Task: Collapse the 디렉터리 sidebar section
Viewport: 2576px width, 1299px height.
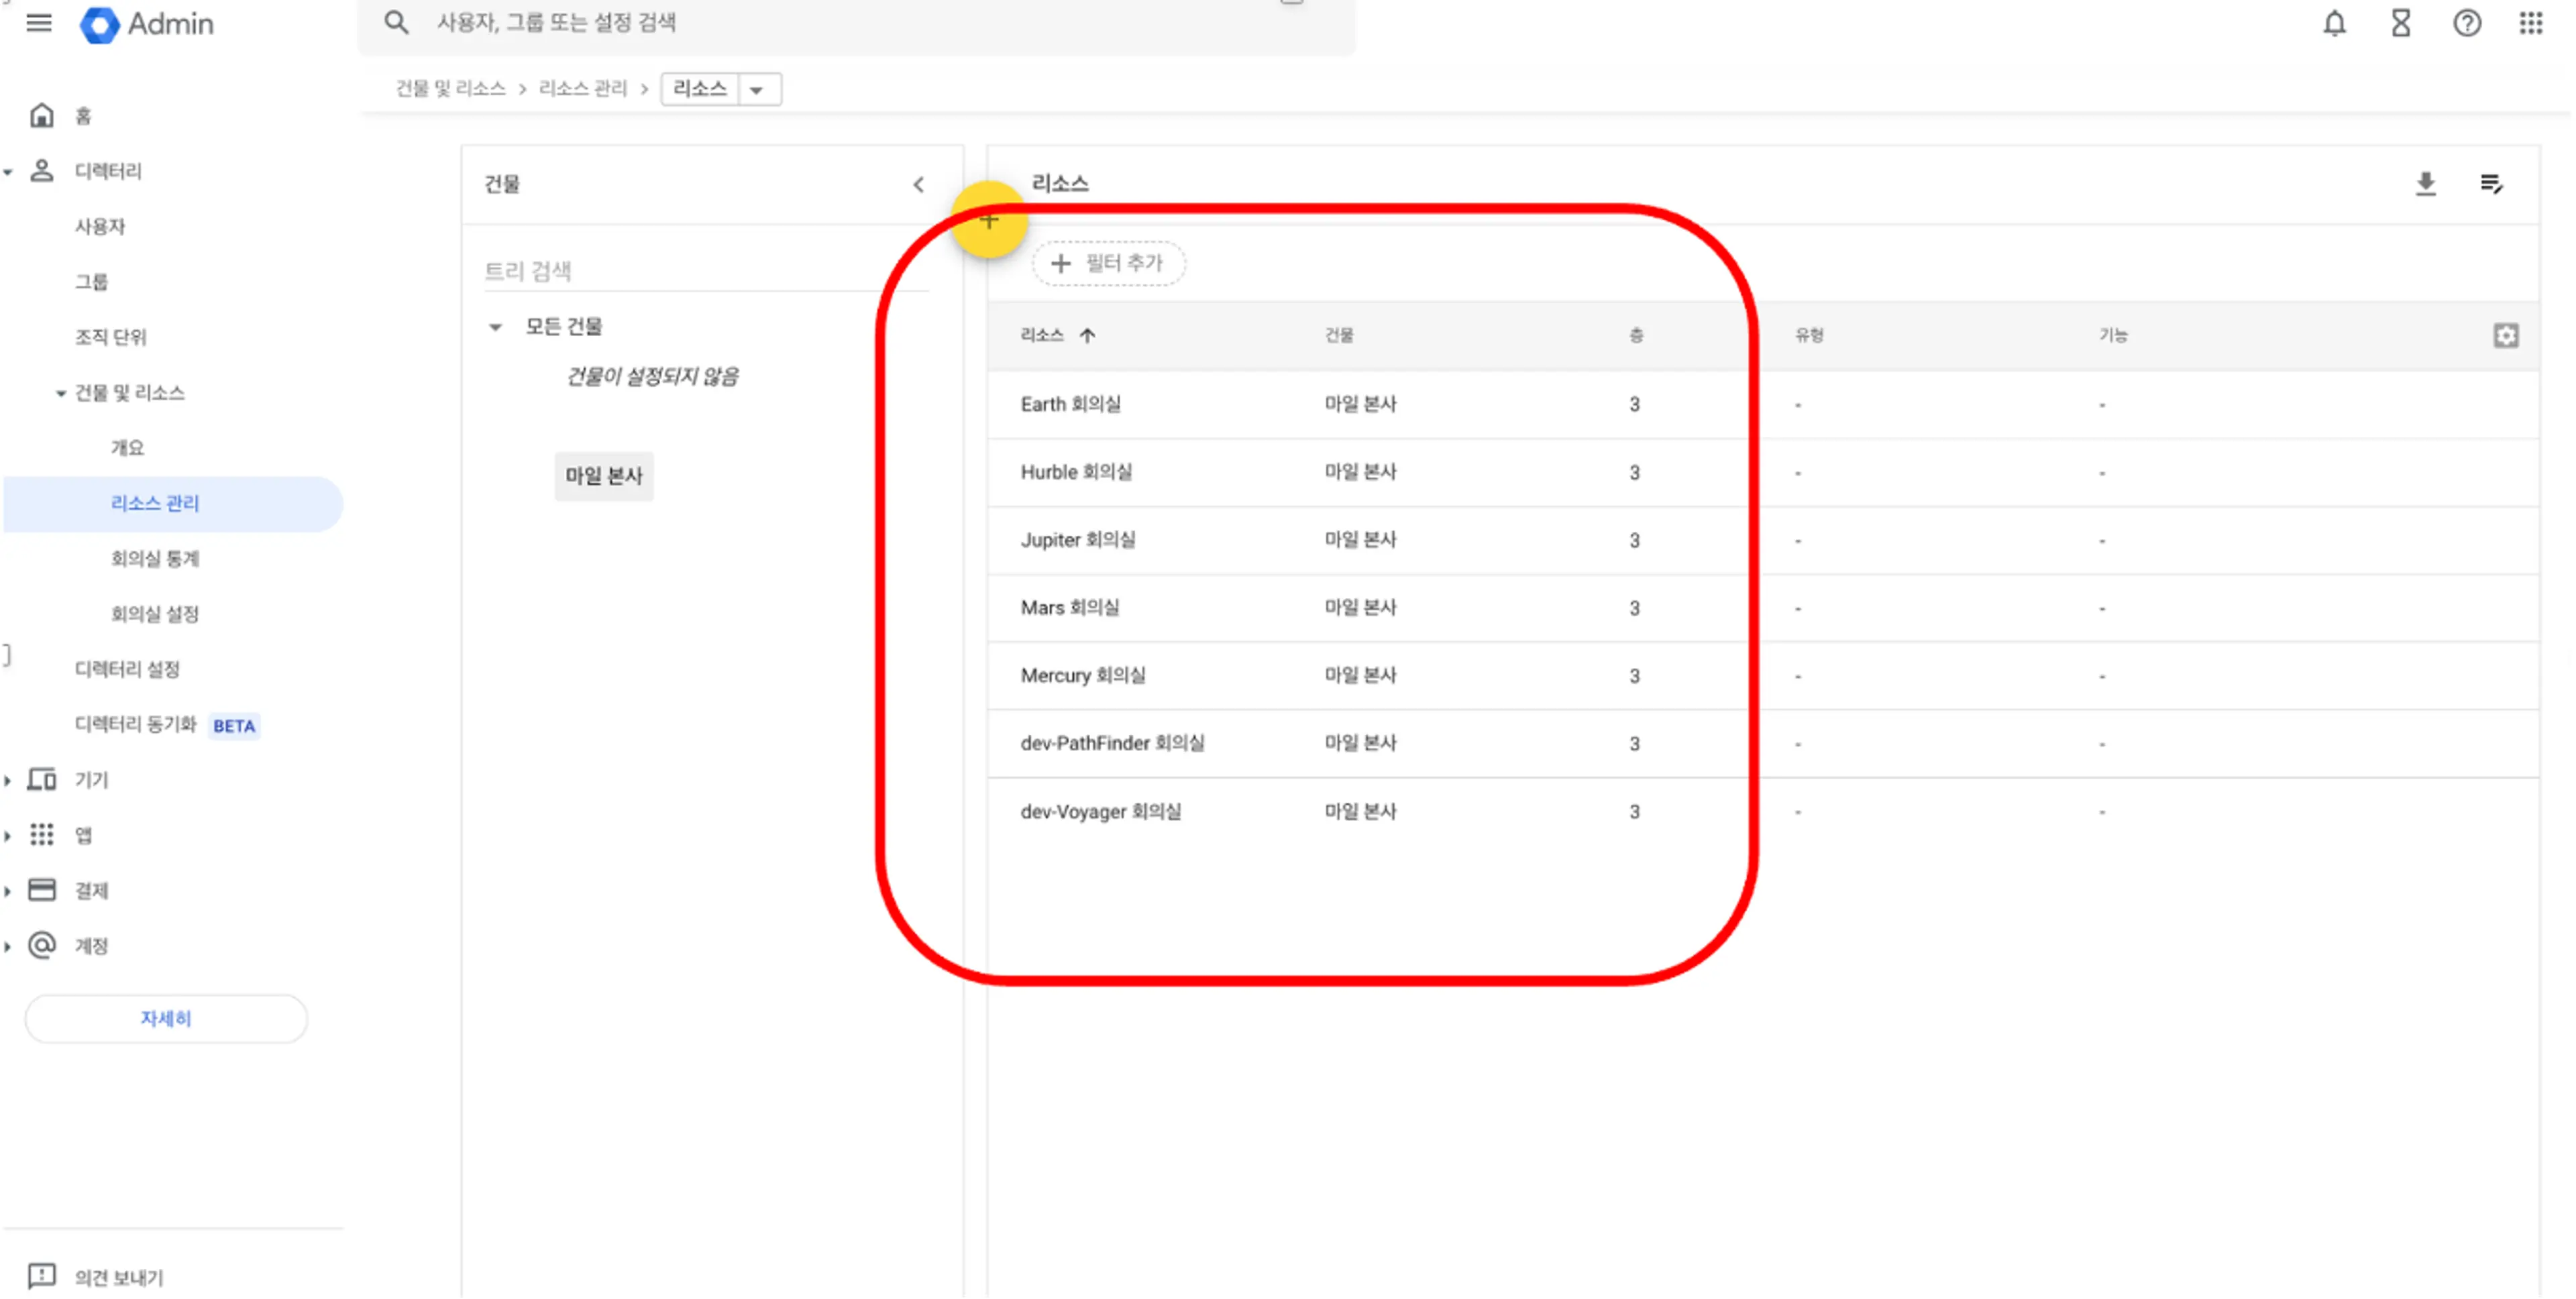Action: click(8, 172)
